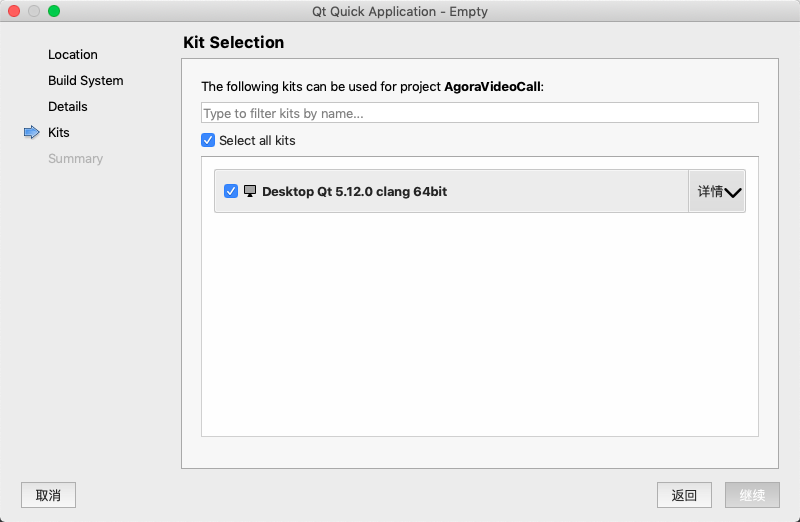Viewport: 800px width, 522px height.
Task: Continue with the 继续 button
Action: [x=752, y=495]
